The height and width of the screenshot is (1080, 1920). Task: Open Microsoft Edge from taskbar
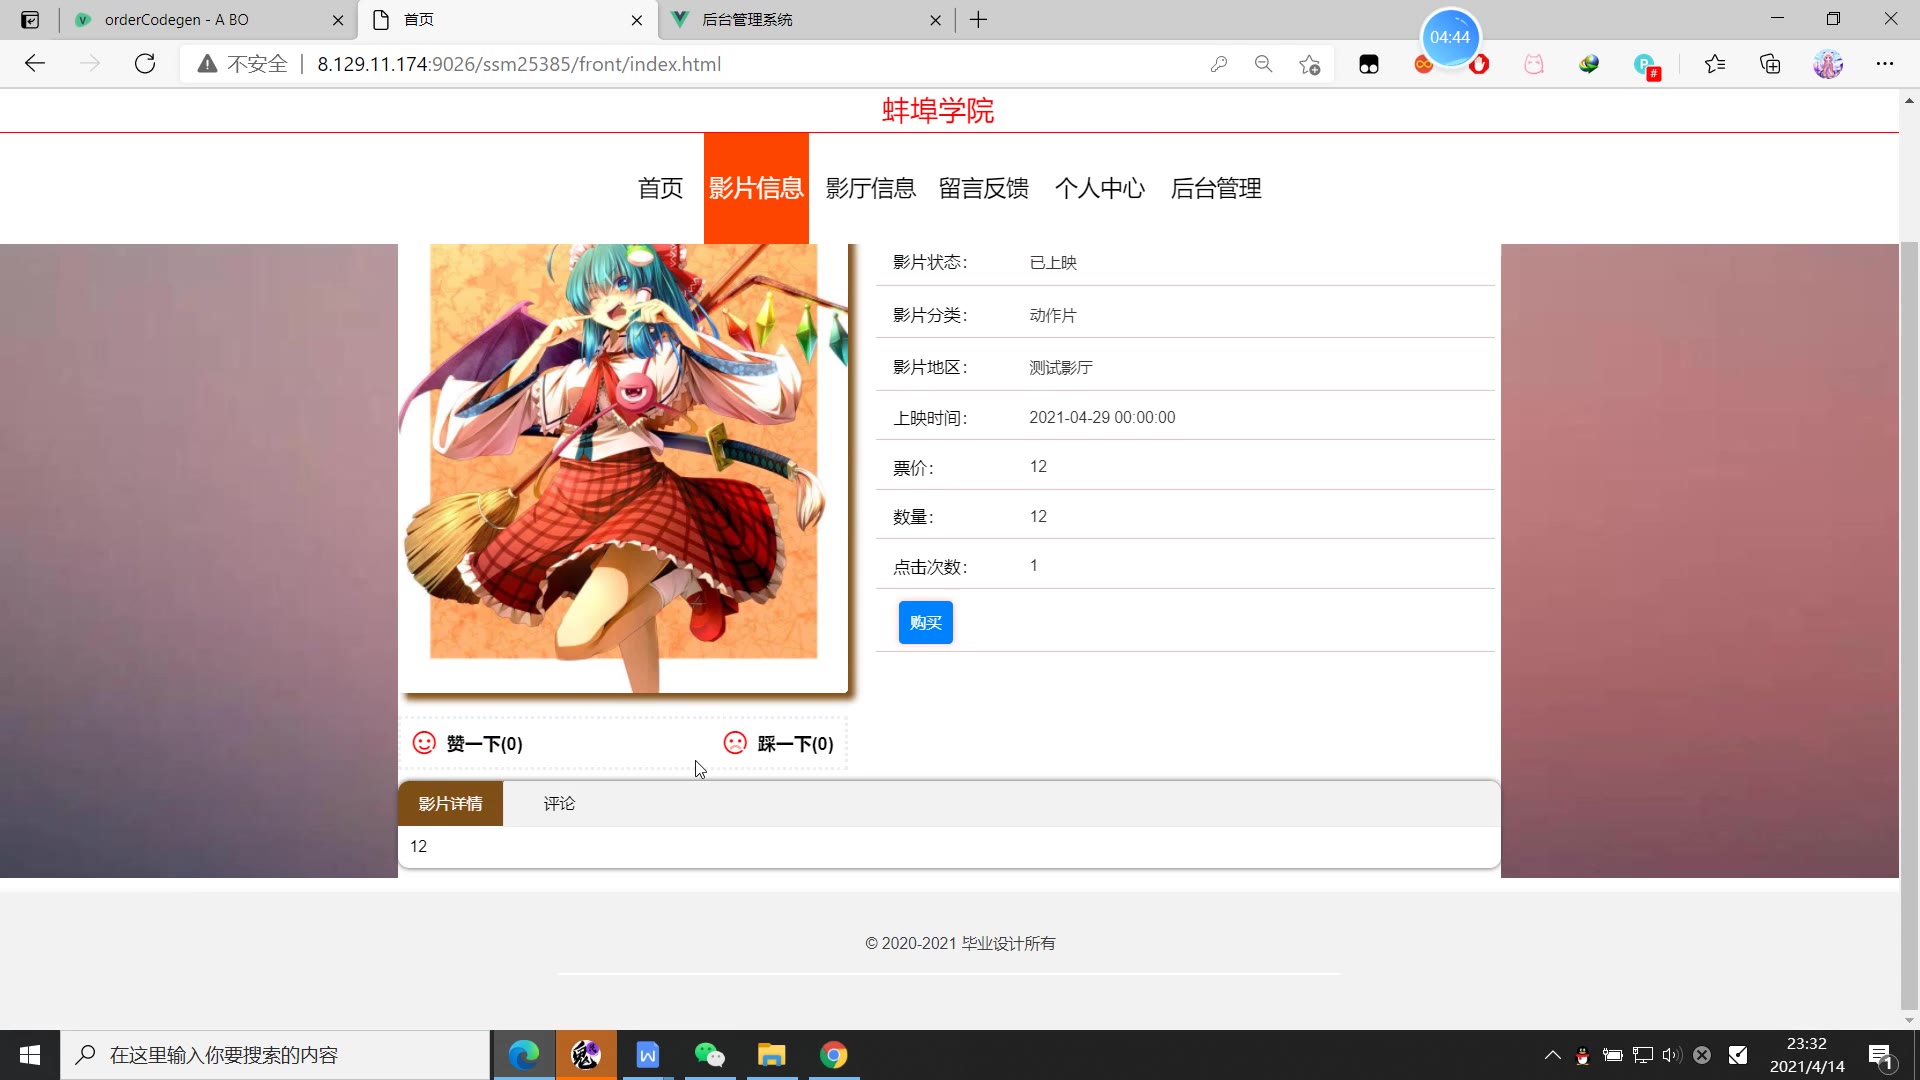524,1055
